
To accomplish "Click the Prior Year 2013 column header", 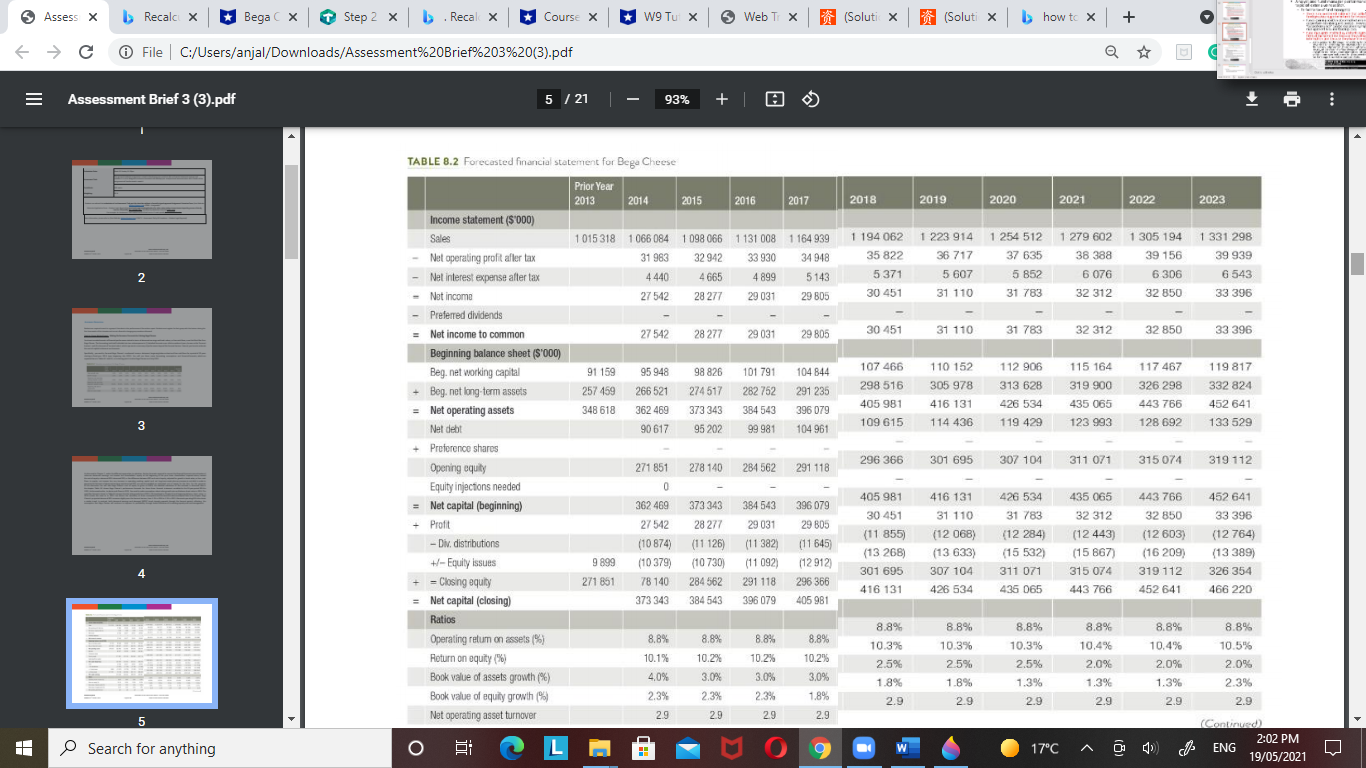I will coord(594,193).
